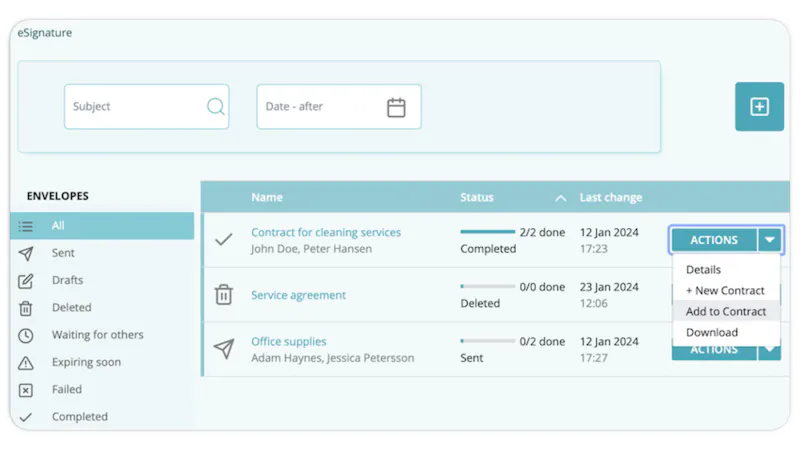Click checkmark status icon of cleaning services row
Screen dimensions: 800x450
(223, 239)
